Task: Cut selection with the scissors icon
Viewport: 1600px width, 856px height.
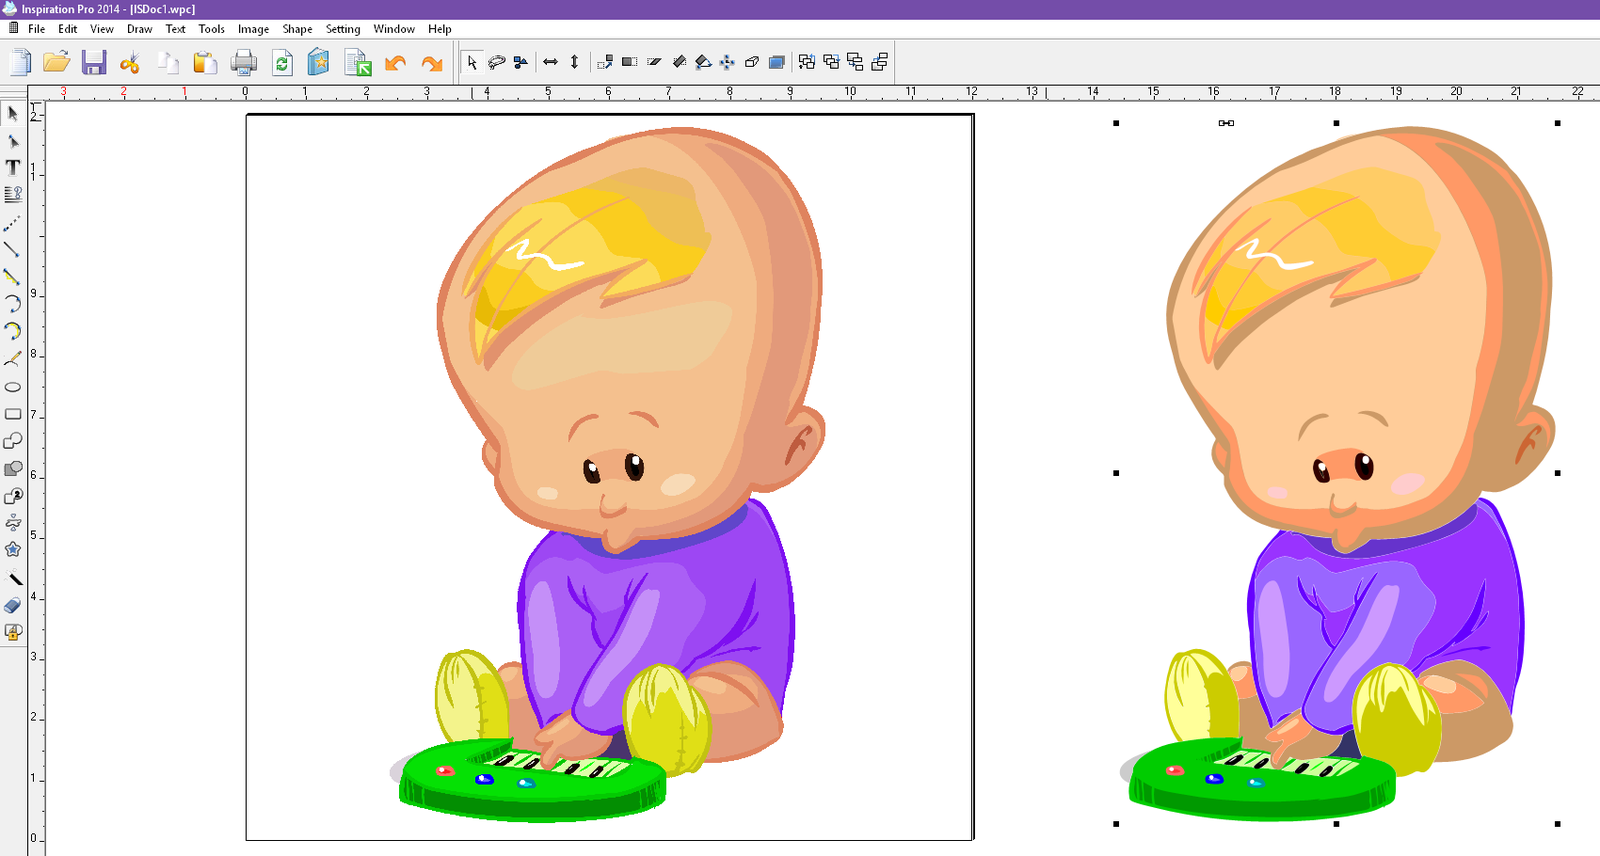Action: click(130, 63)
